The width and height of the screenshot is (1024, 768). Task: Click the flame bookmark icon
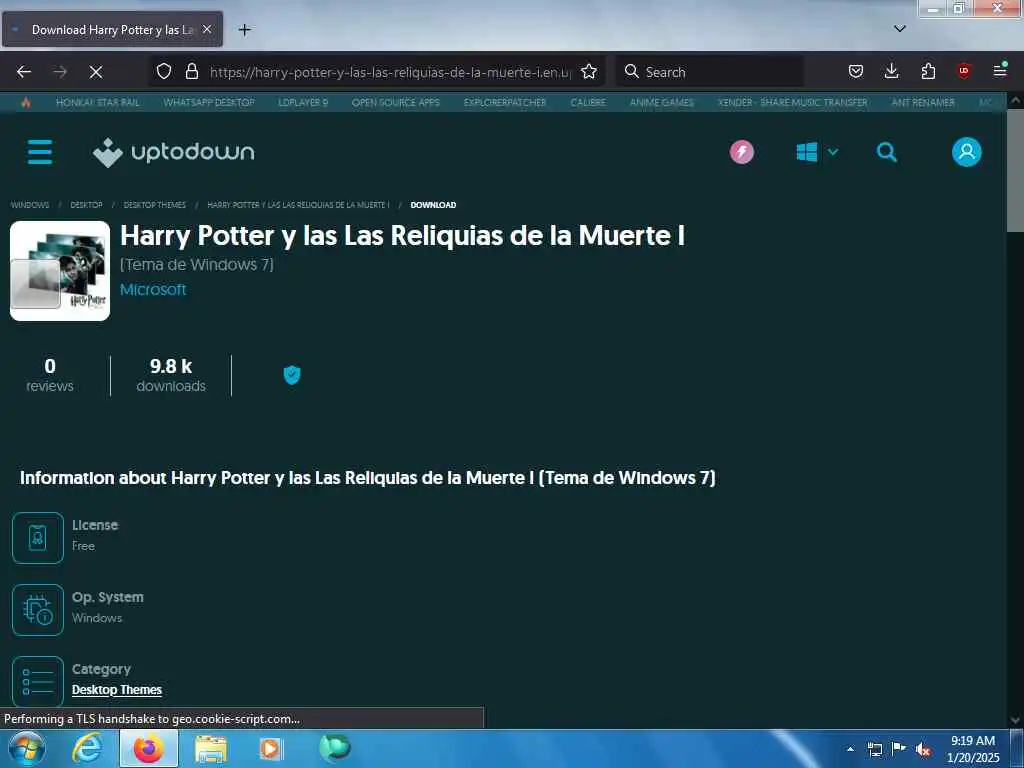25,103
